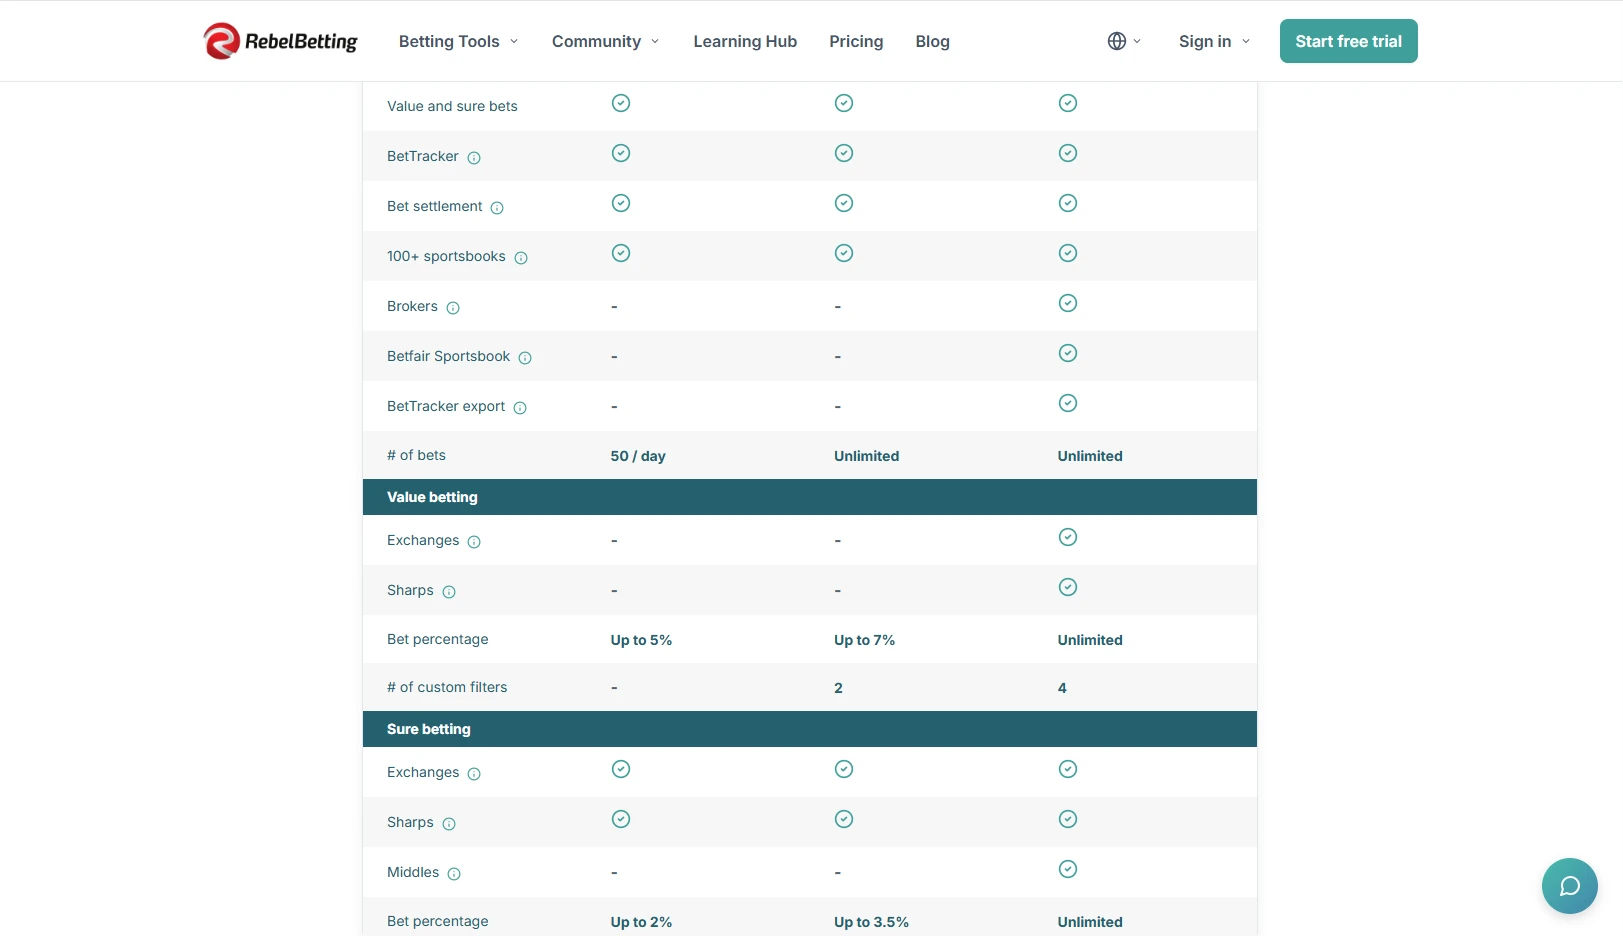Click third-column checkmark in Brokers row
This screenshot has width=1623, height=936.
pyautogui.click(x=1068, y=303)
